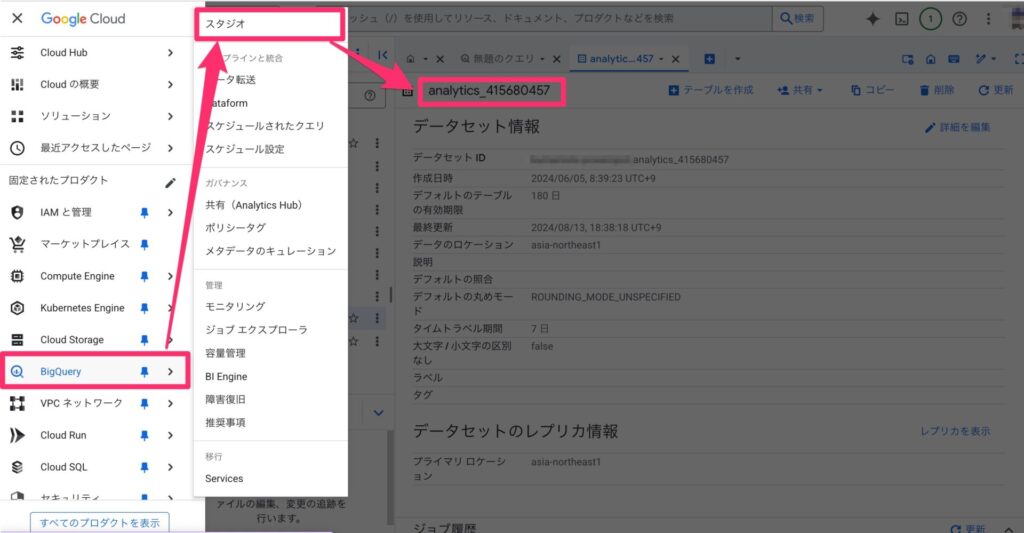Click the notifications badge showing 1
Image resolution: width=1024 pixels, height=533 pixels.
point(930,18)
